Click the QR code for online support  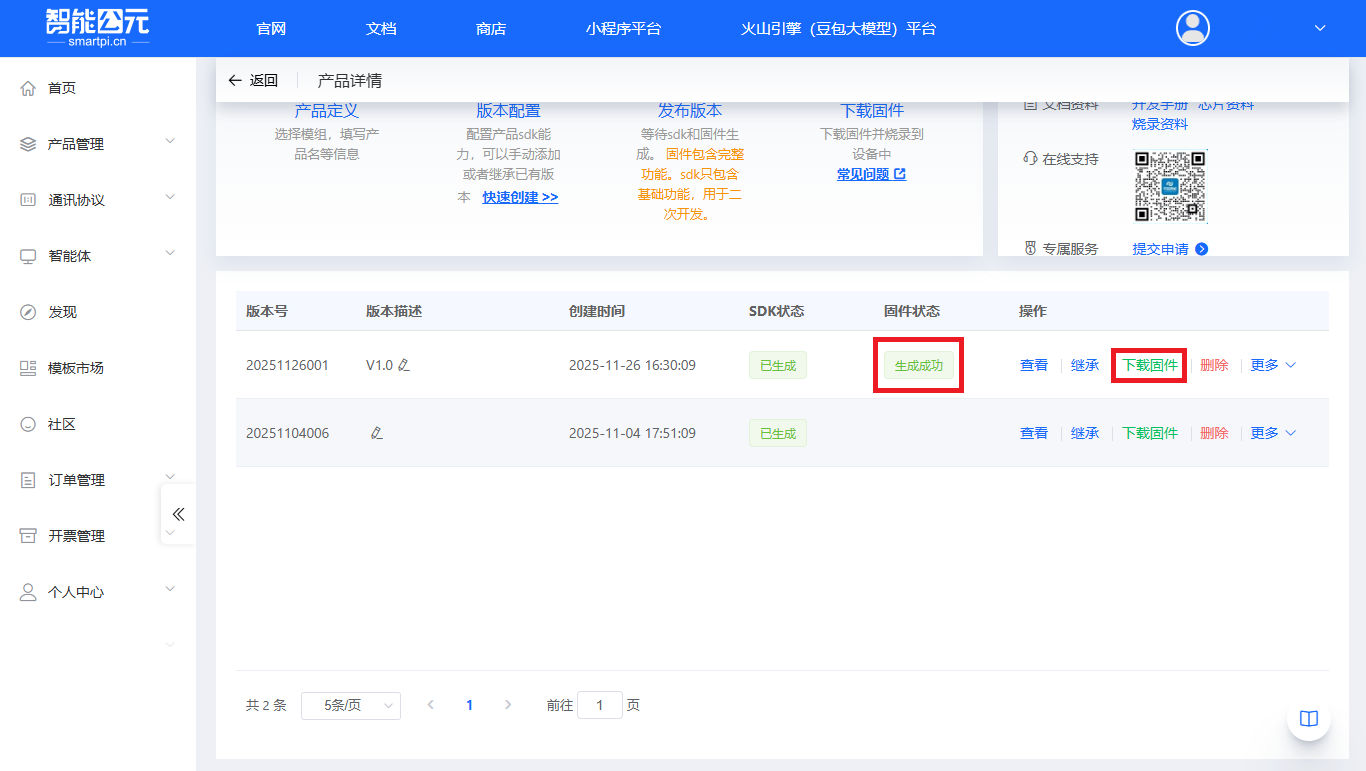[1170, 186]
